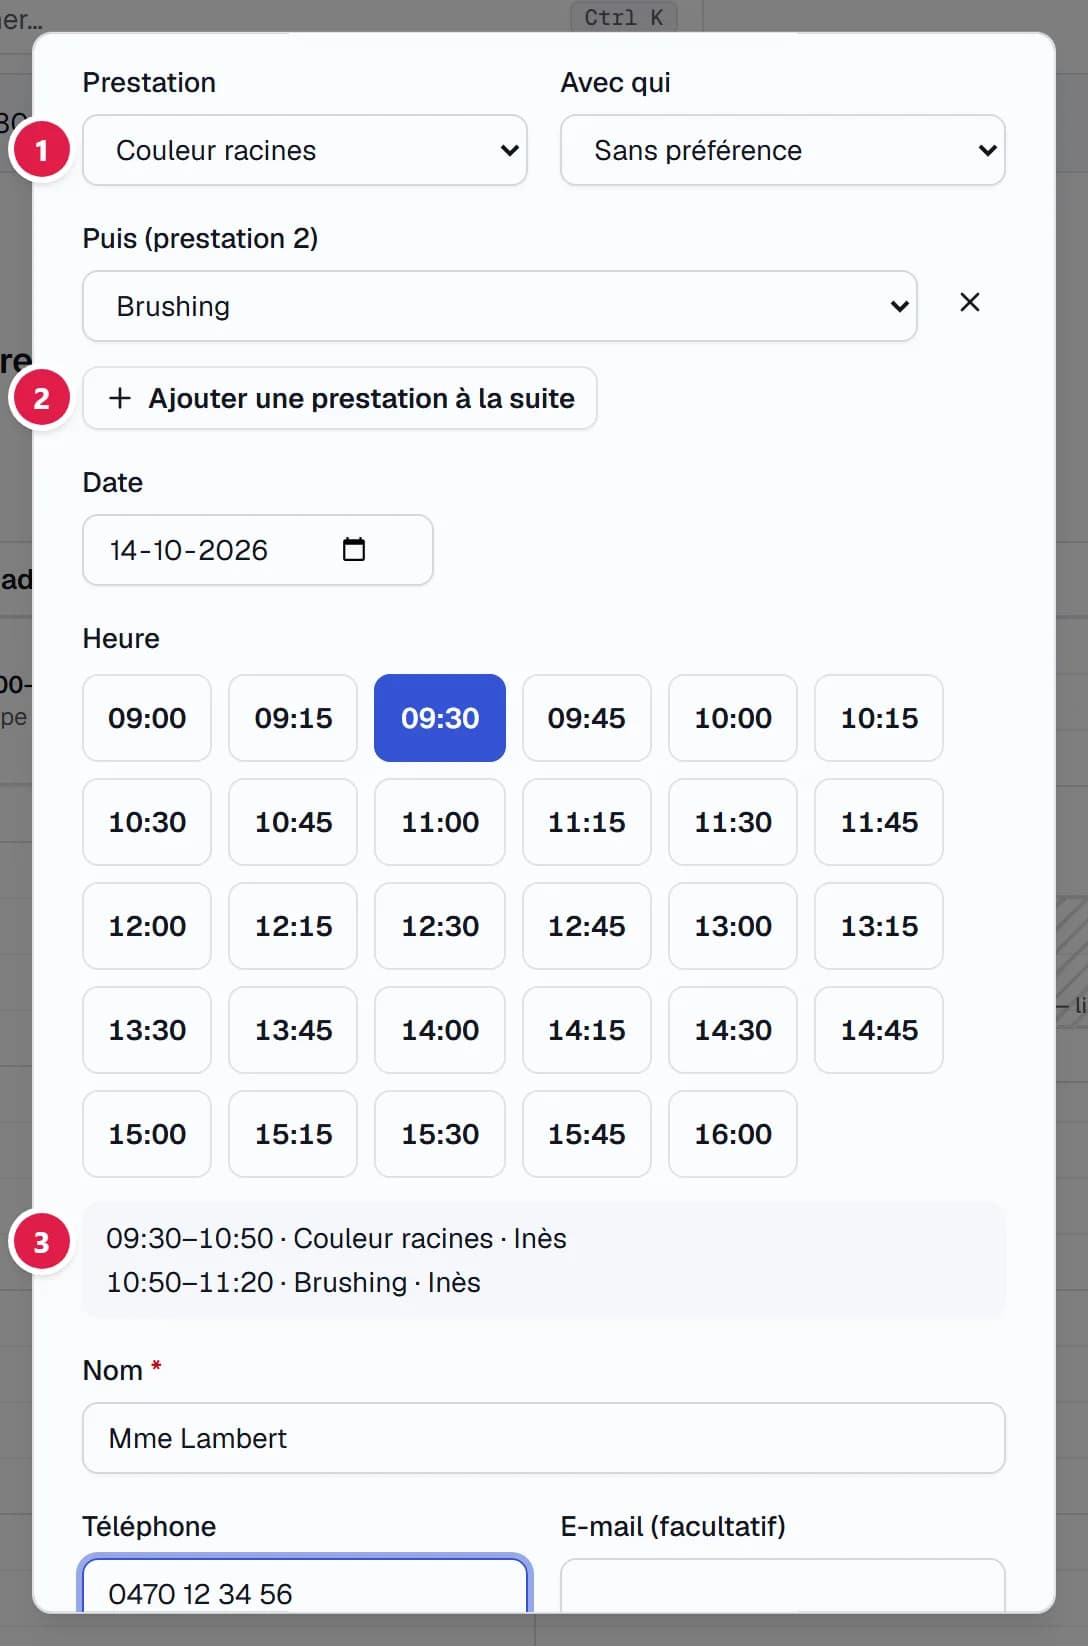Select the 11:00 time slot

[x=440, y=822]
